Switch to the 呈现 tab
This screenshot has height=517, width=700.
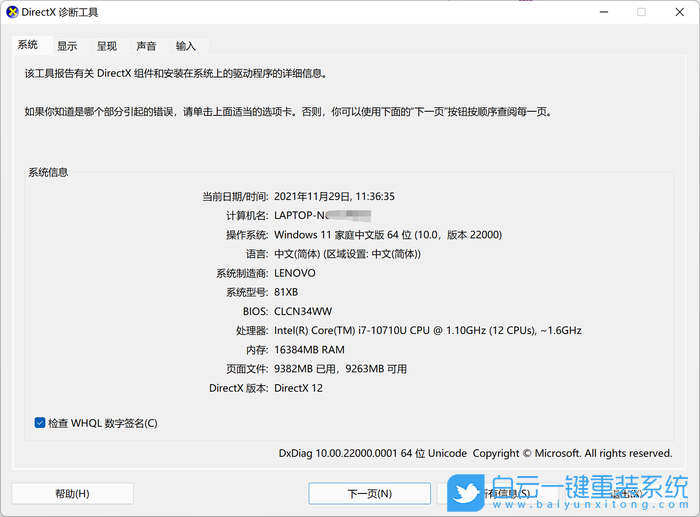tap(107, 46)
